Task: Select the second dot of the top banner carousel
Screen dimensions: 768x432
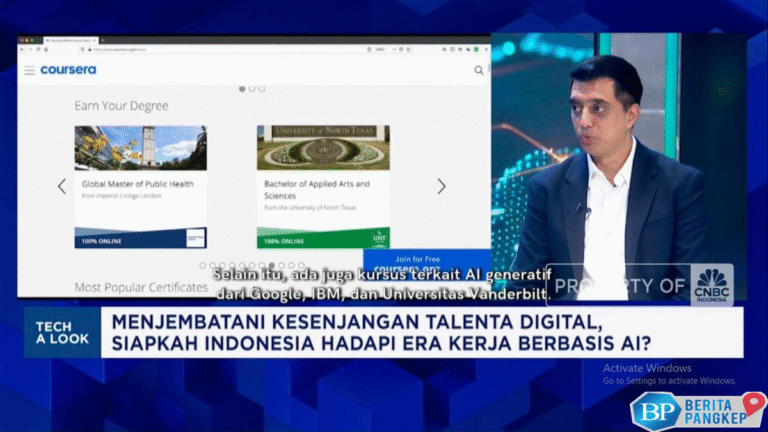Action: (252, 89)
